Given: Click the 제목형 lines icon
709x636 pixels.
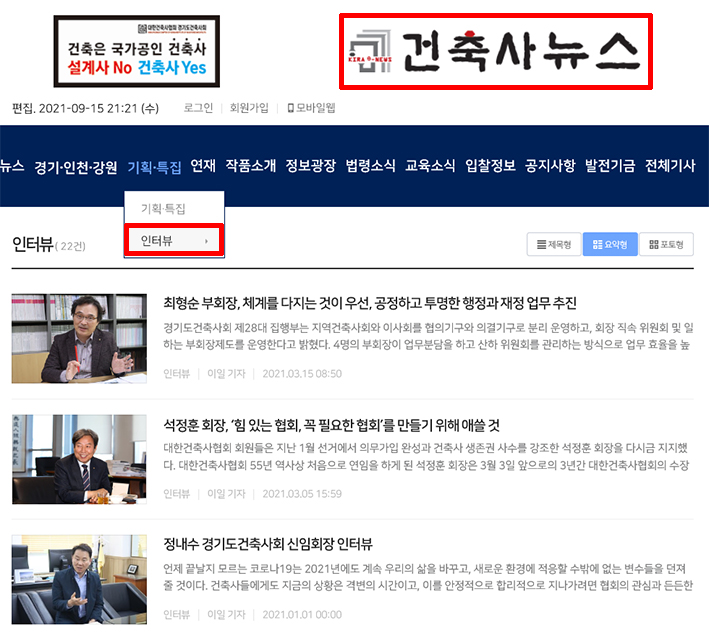Looking at the screenshot, I should (541, 245).
